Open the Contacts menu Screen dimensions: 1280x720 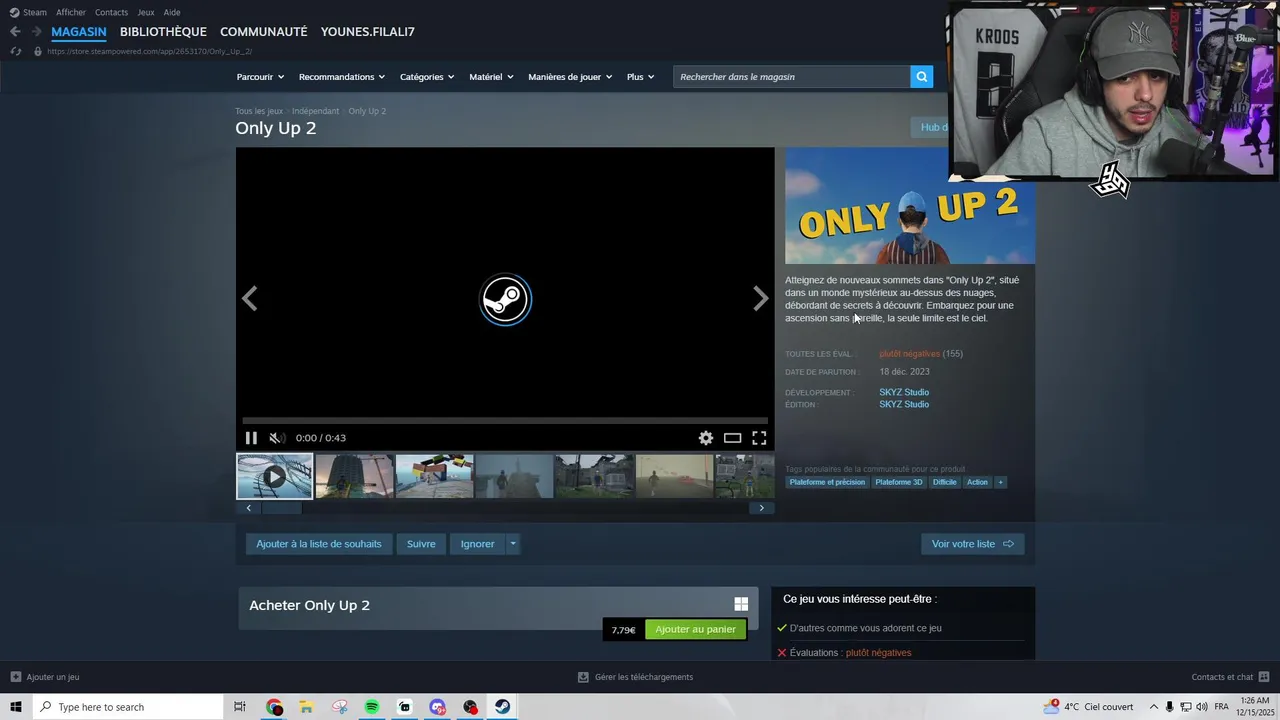(111, 12)
